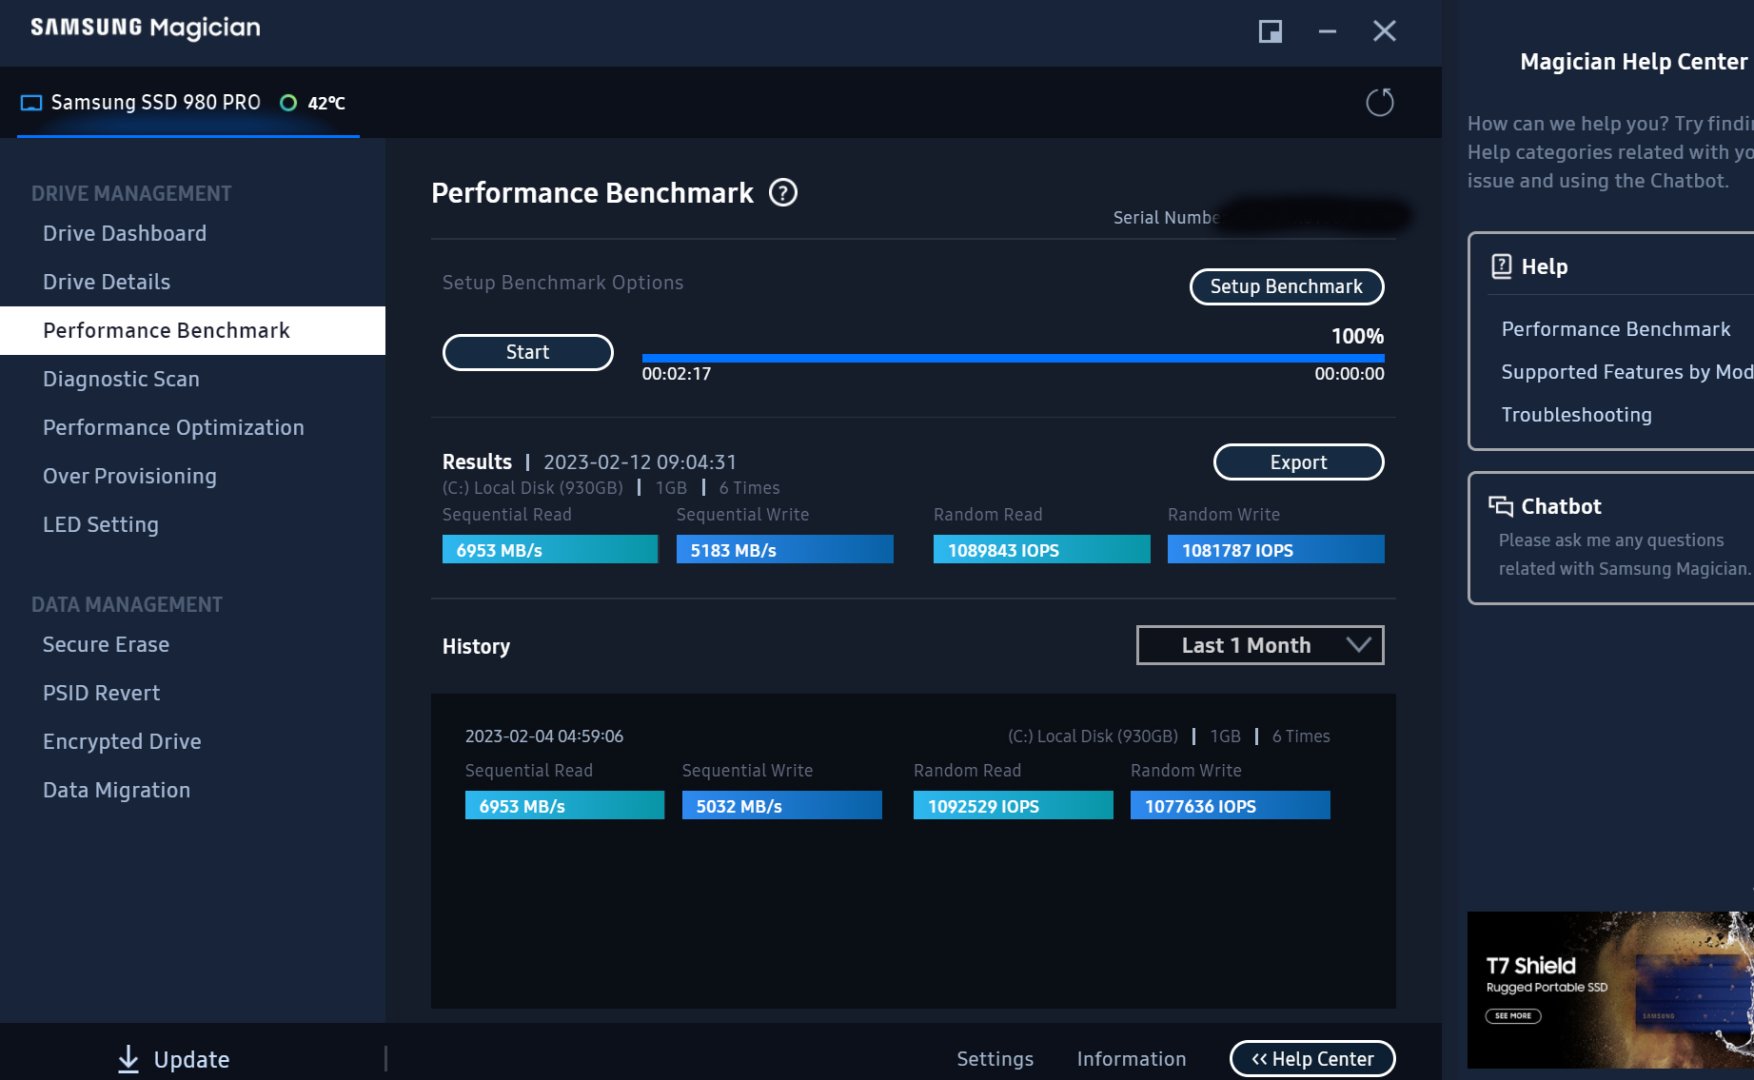This screenshot has height=1080, width=1754.
Task: Open Data Migration
Action: pyautogui.click(x=117, y=790)
